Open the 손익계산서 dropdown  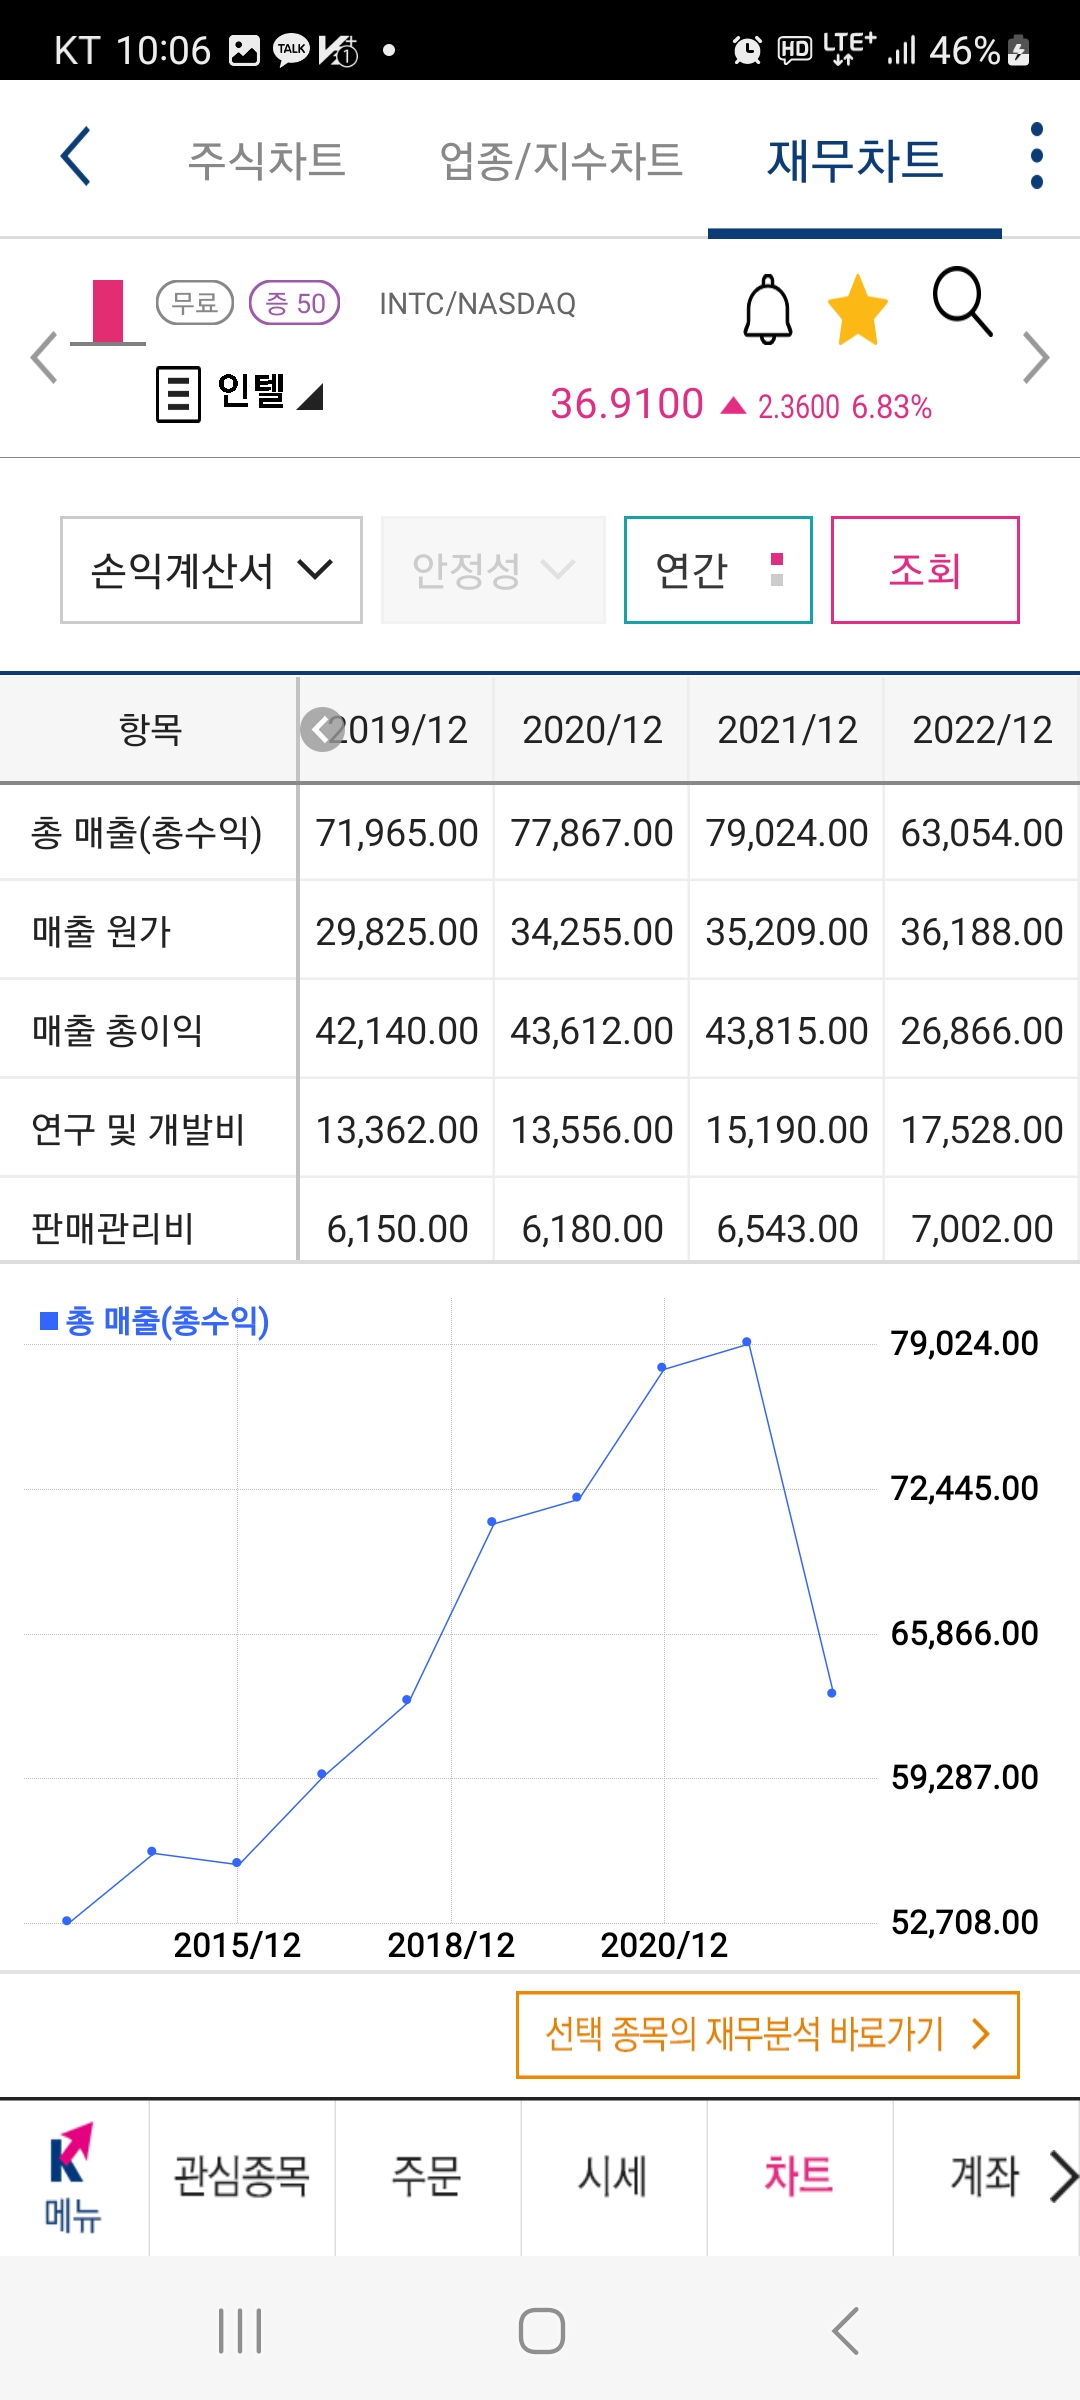coord(211,570)
